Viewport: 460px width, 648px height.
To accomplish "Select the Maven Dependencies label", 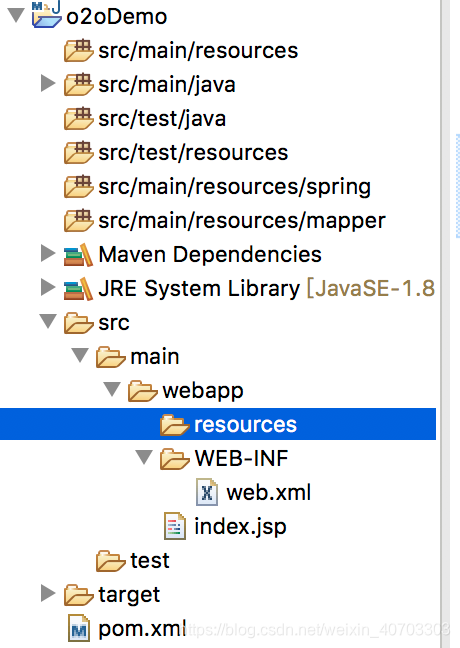I will (210, 255).
